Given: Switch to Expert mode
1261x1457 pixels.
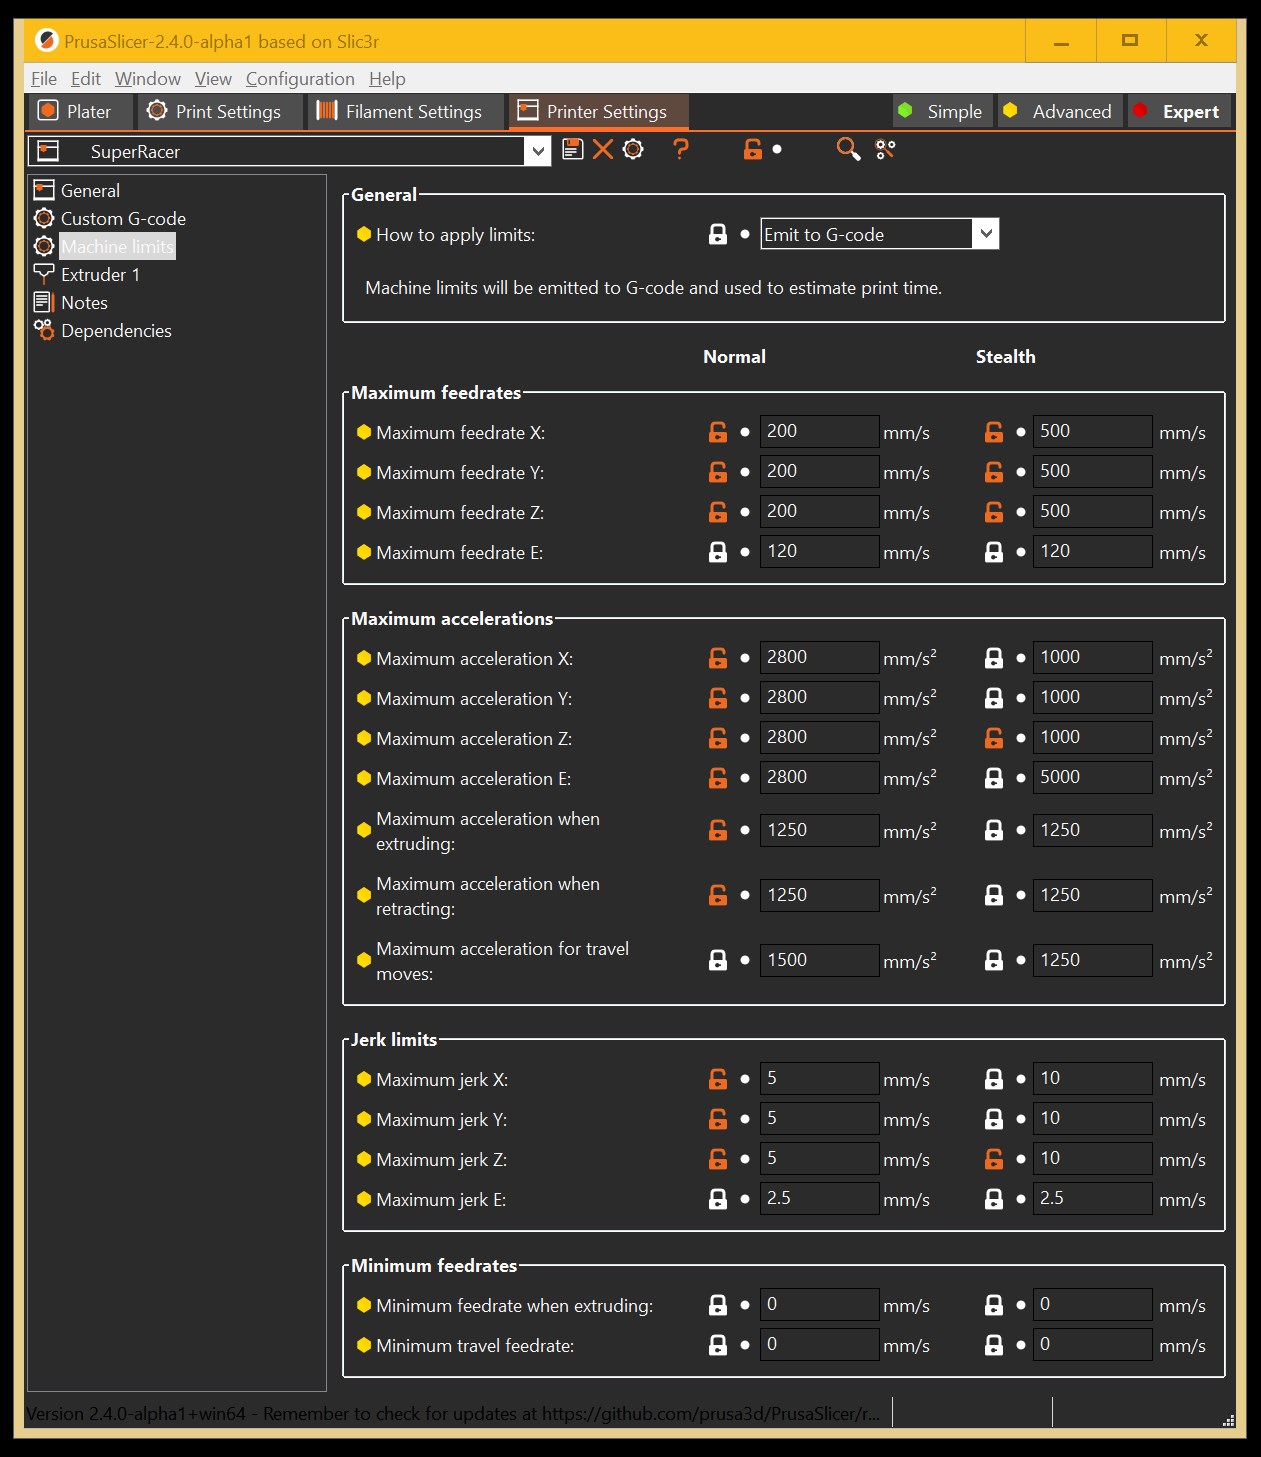Looking at the screenshot, I should coord(1178,111).
